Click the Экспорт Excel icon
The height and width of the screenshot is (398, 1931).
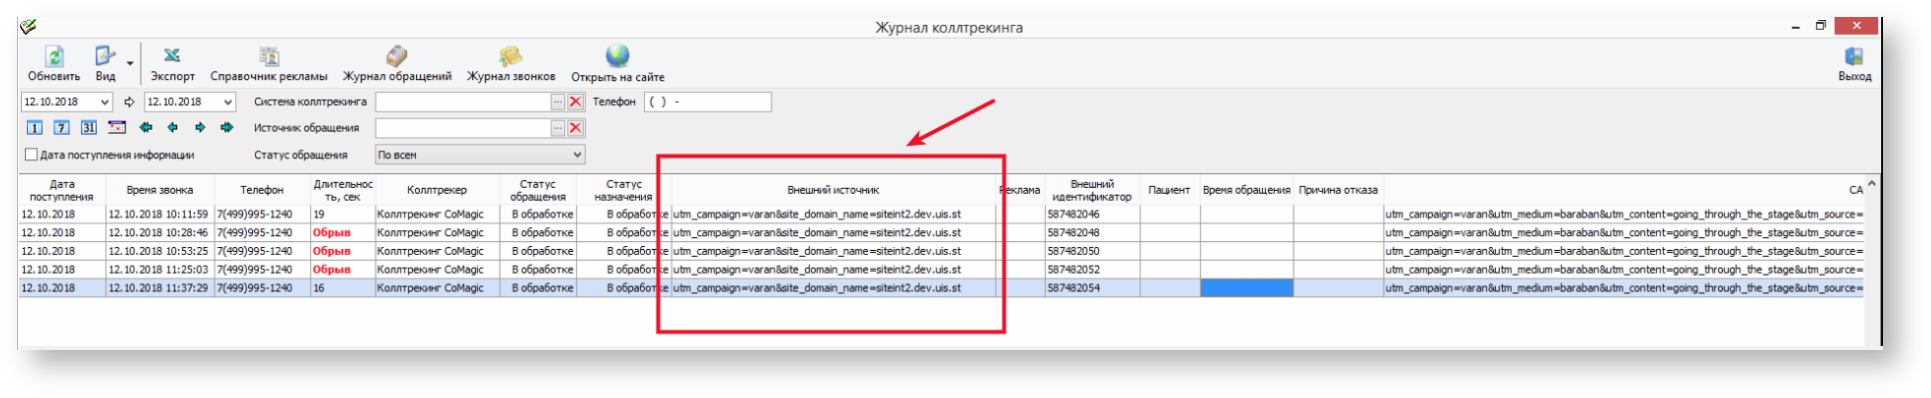172,56
